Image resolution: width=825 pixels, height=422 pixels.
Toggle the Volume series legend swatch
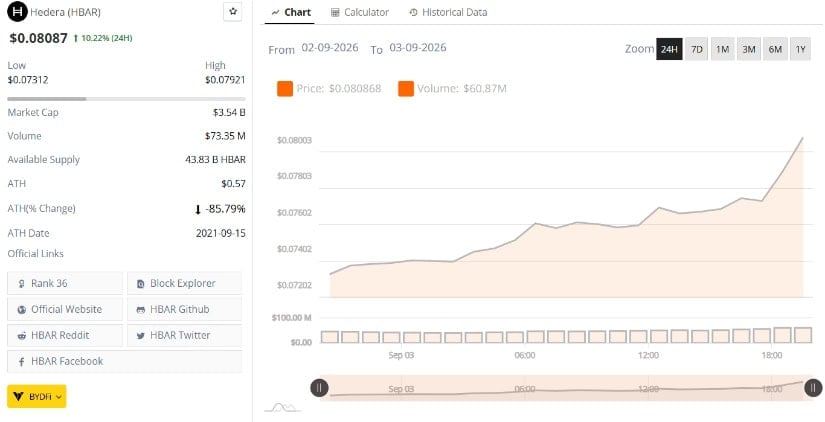click(406, 89)
